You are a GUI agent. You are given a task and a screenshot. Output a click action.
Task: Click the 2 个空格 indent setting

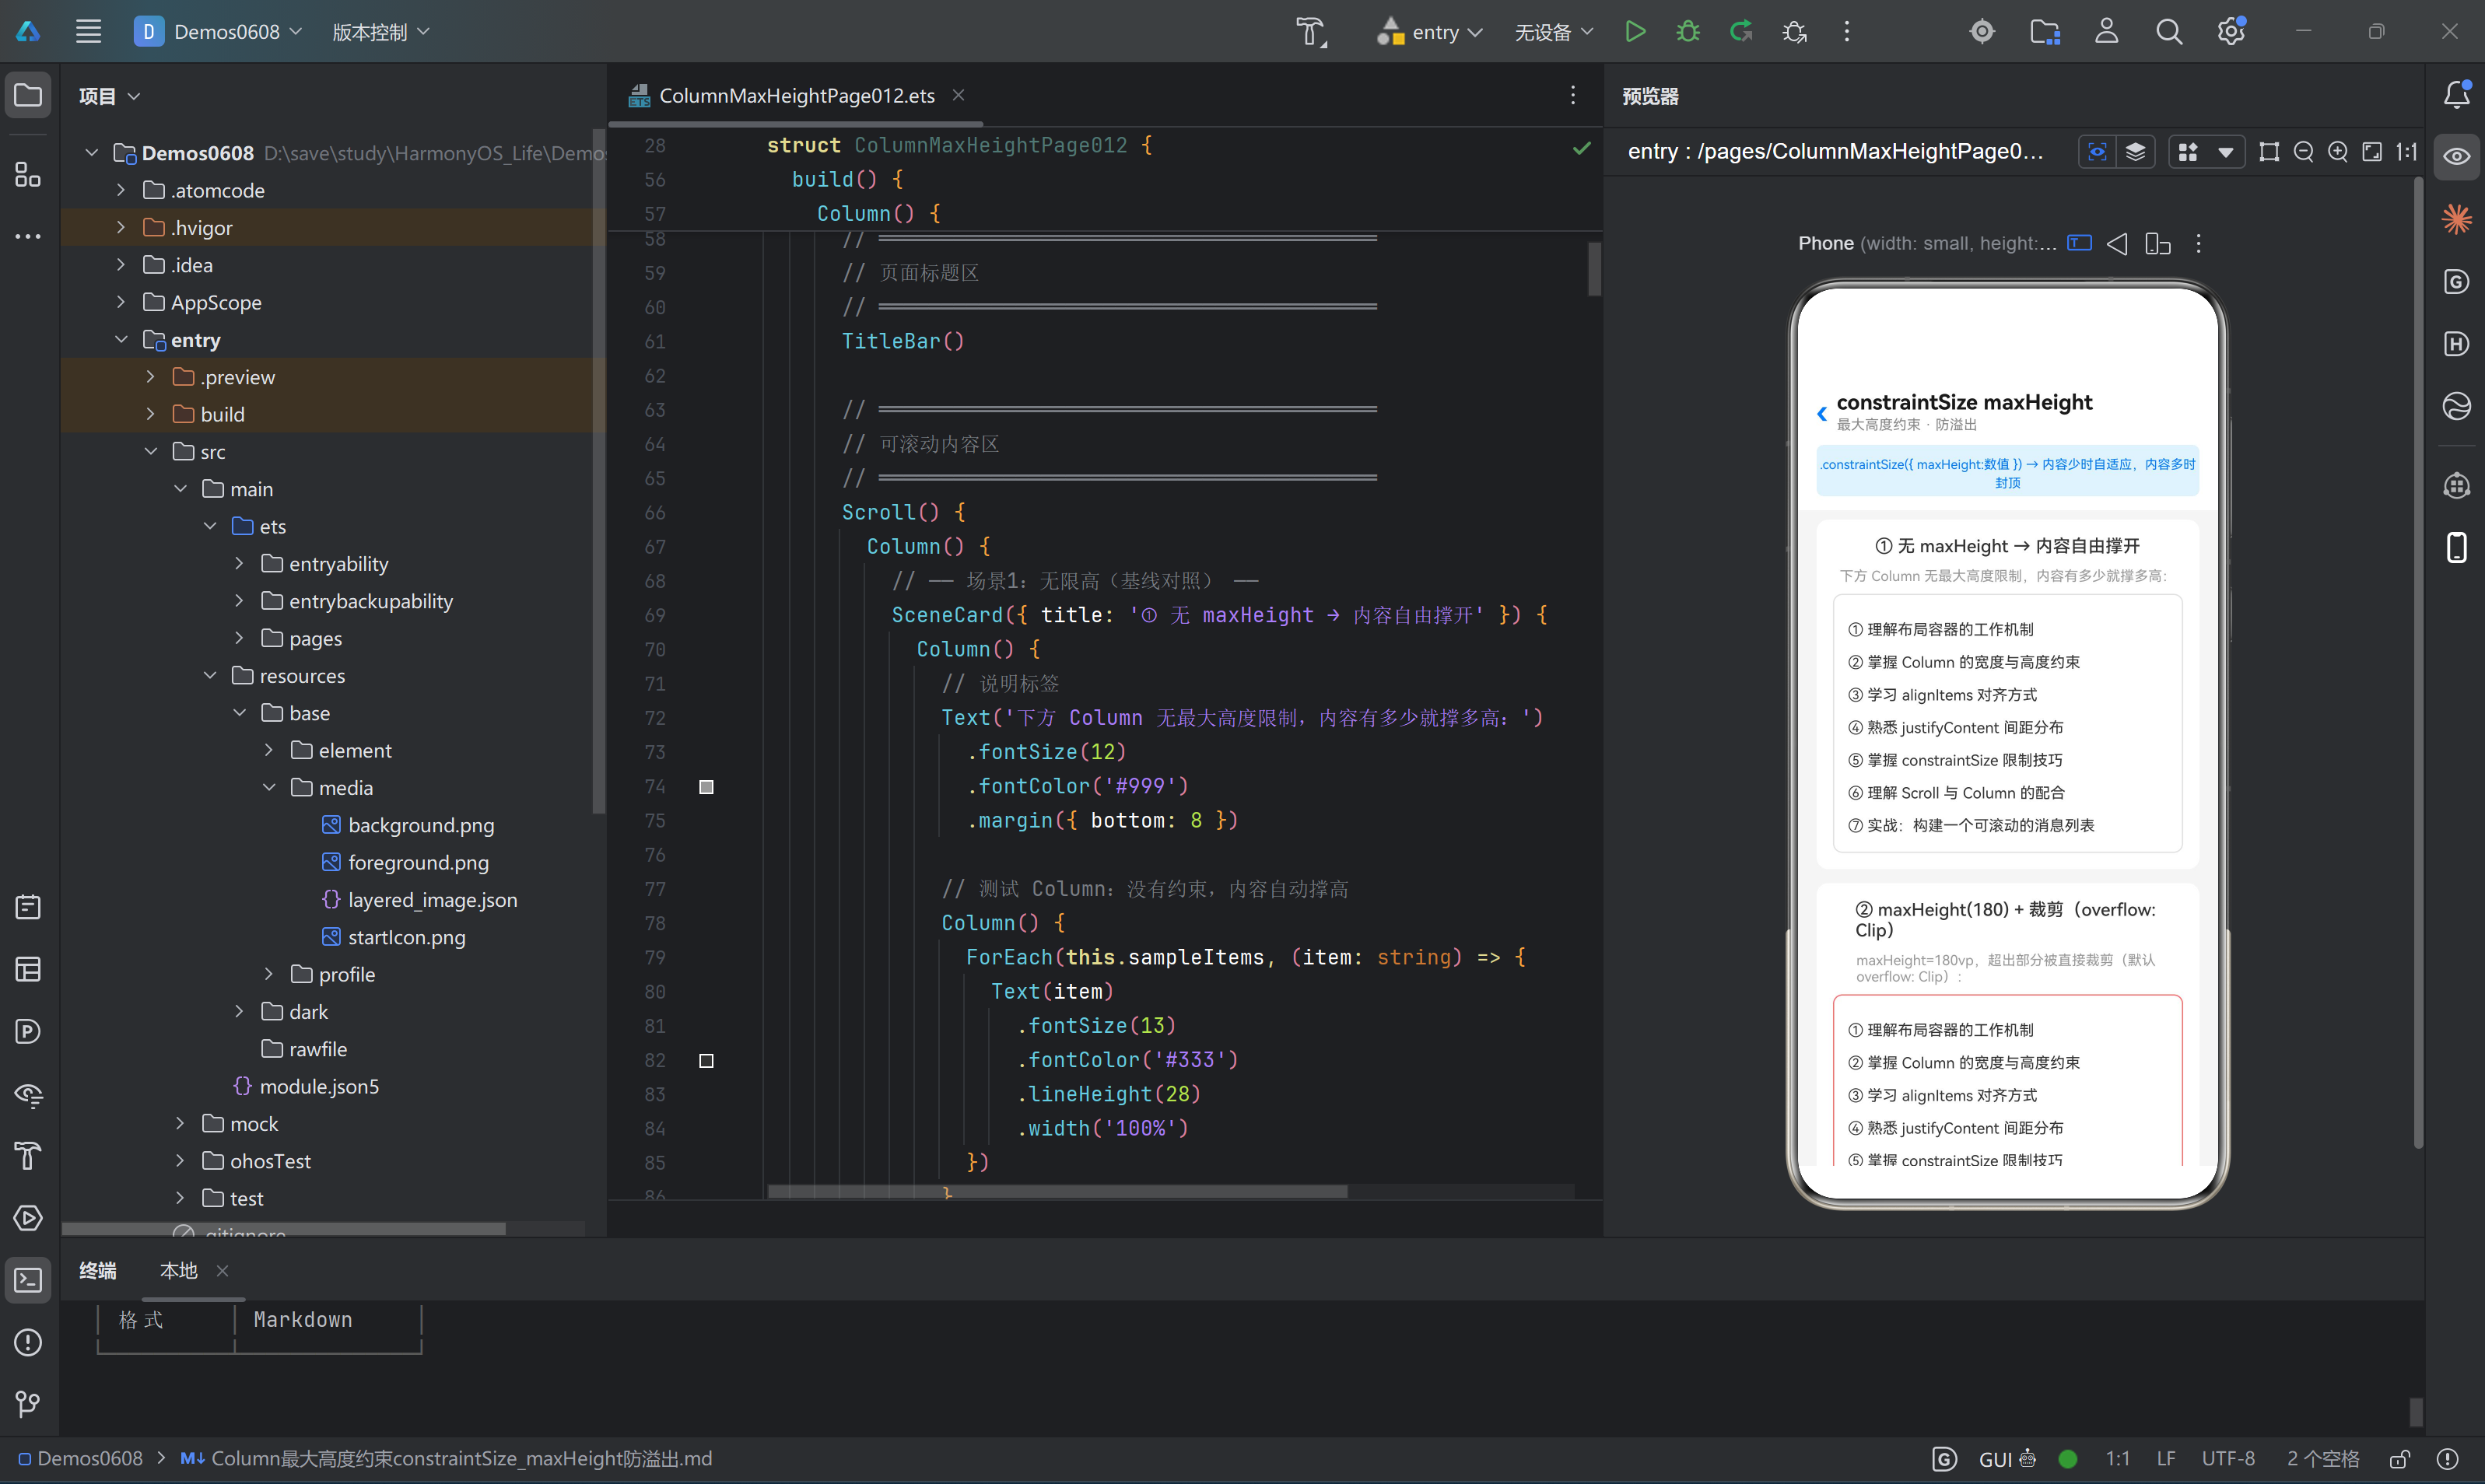(x=2322, y=1459)
